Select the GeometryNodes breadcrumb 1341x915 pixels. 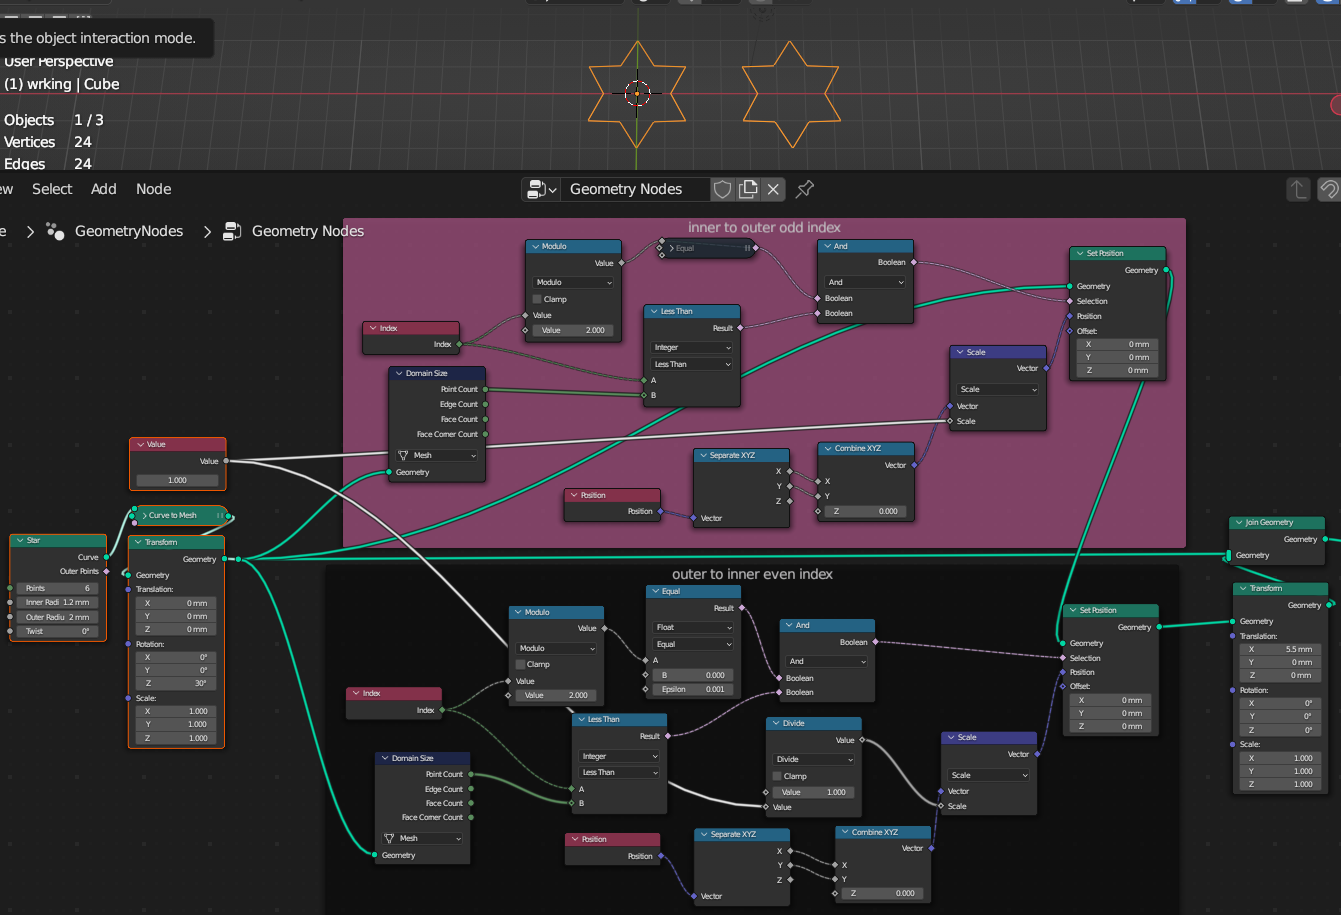point(129,231)
